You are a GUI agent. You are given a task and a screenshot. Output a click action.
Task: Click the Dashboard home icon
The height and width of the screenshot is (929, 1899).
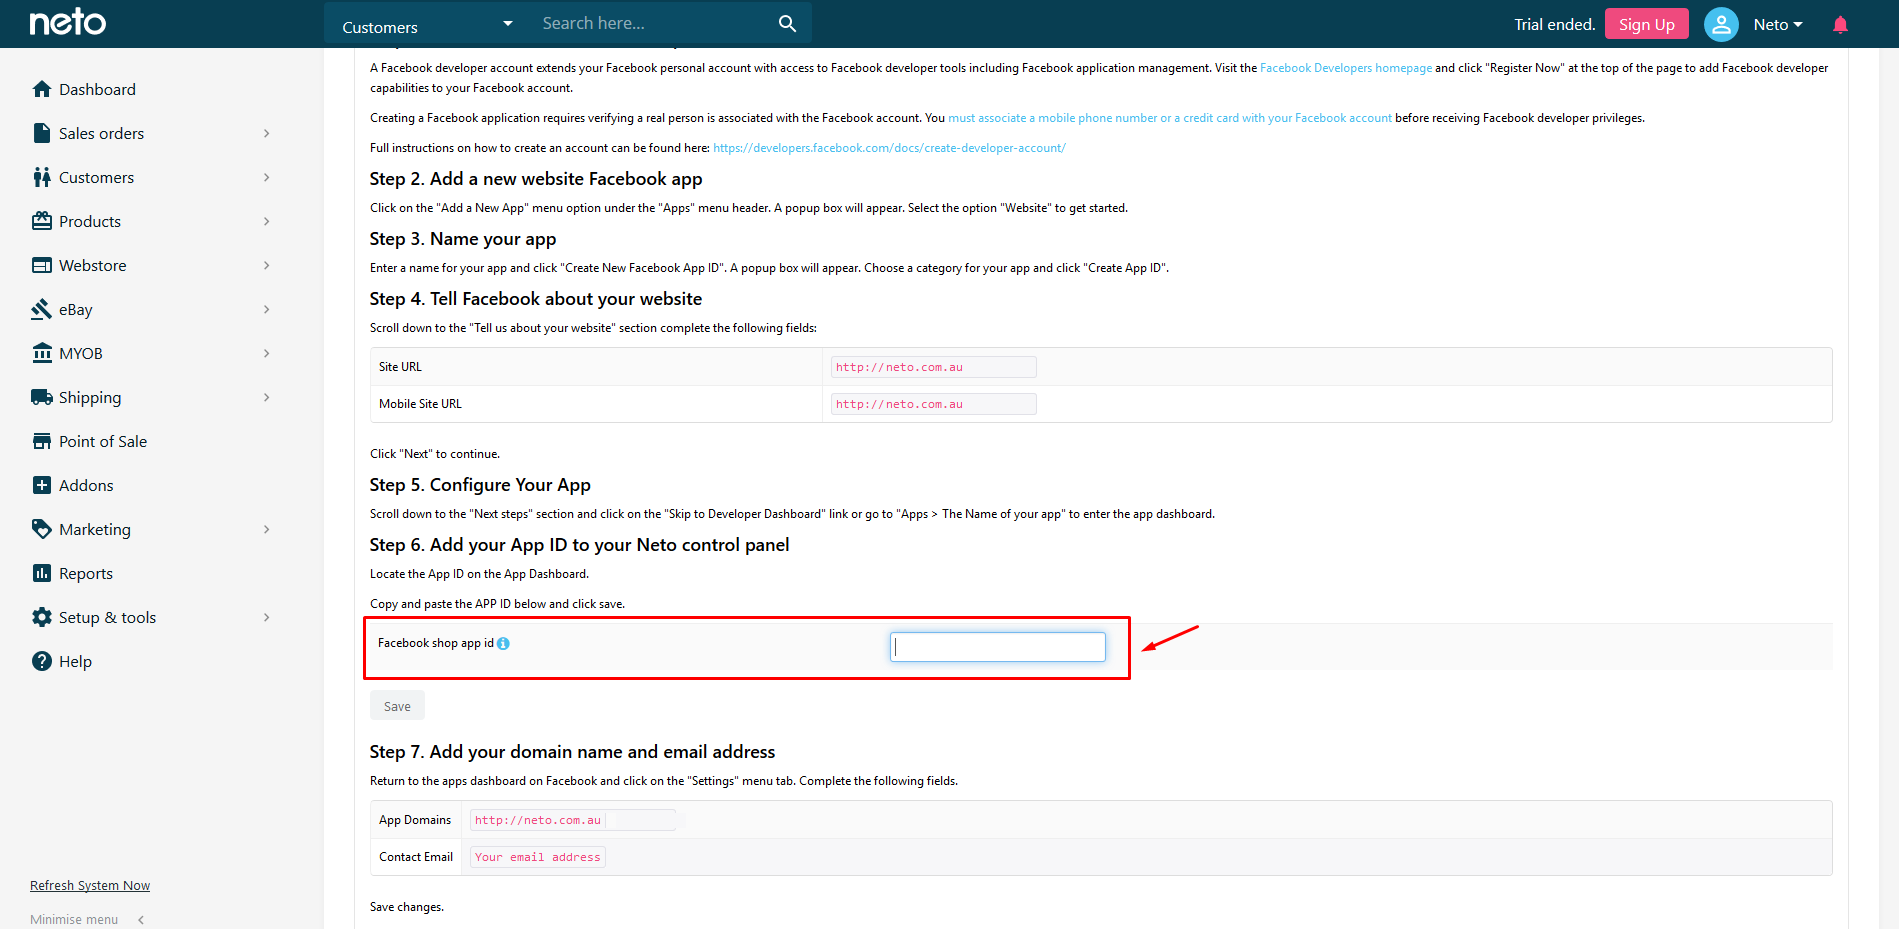point(42,89)
